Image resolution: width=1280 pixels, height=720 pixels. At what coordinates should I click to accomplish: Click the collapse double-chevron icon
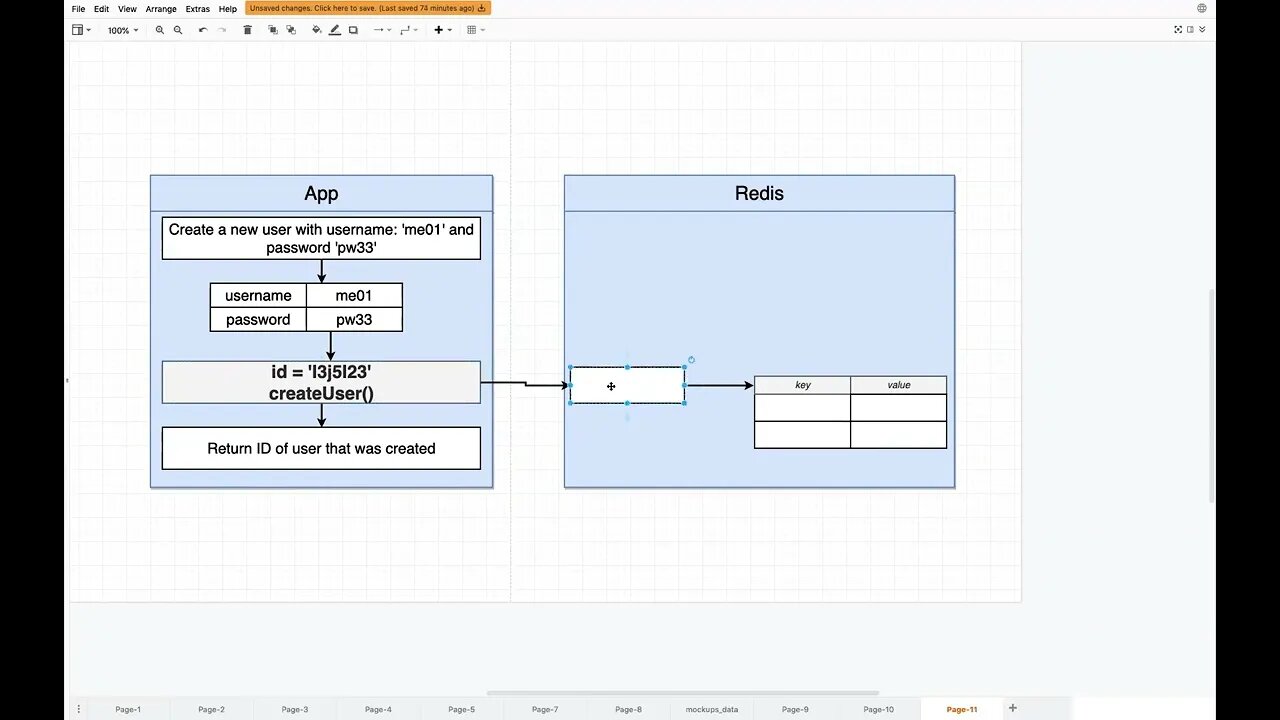[x=1202, y=30]
